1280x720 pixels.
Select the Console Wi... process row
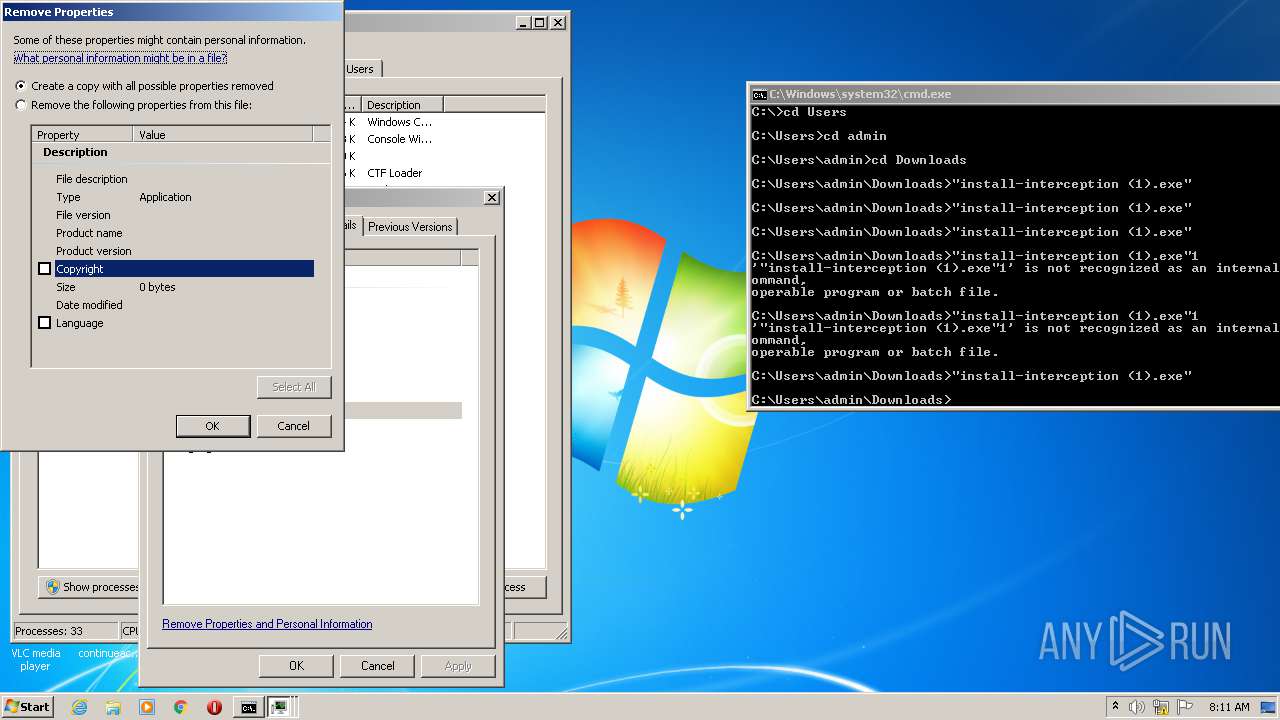pyautogui.click(x=444, y=139)
